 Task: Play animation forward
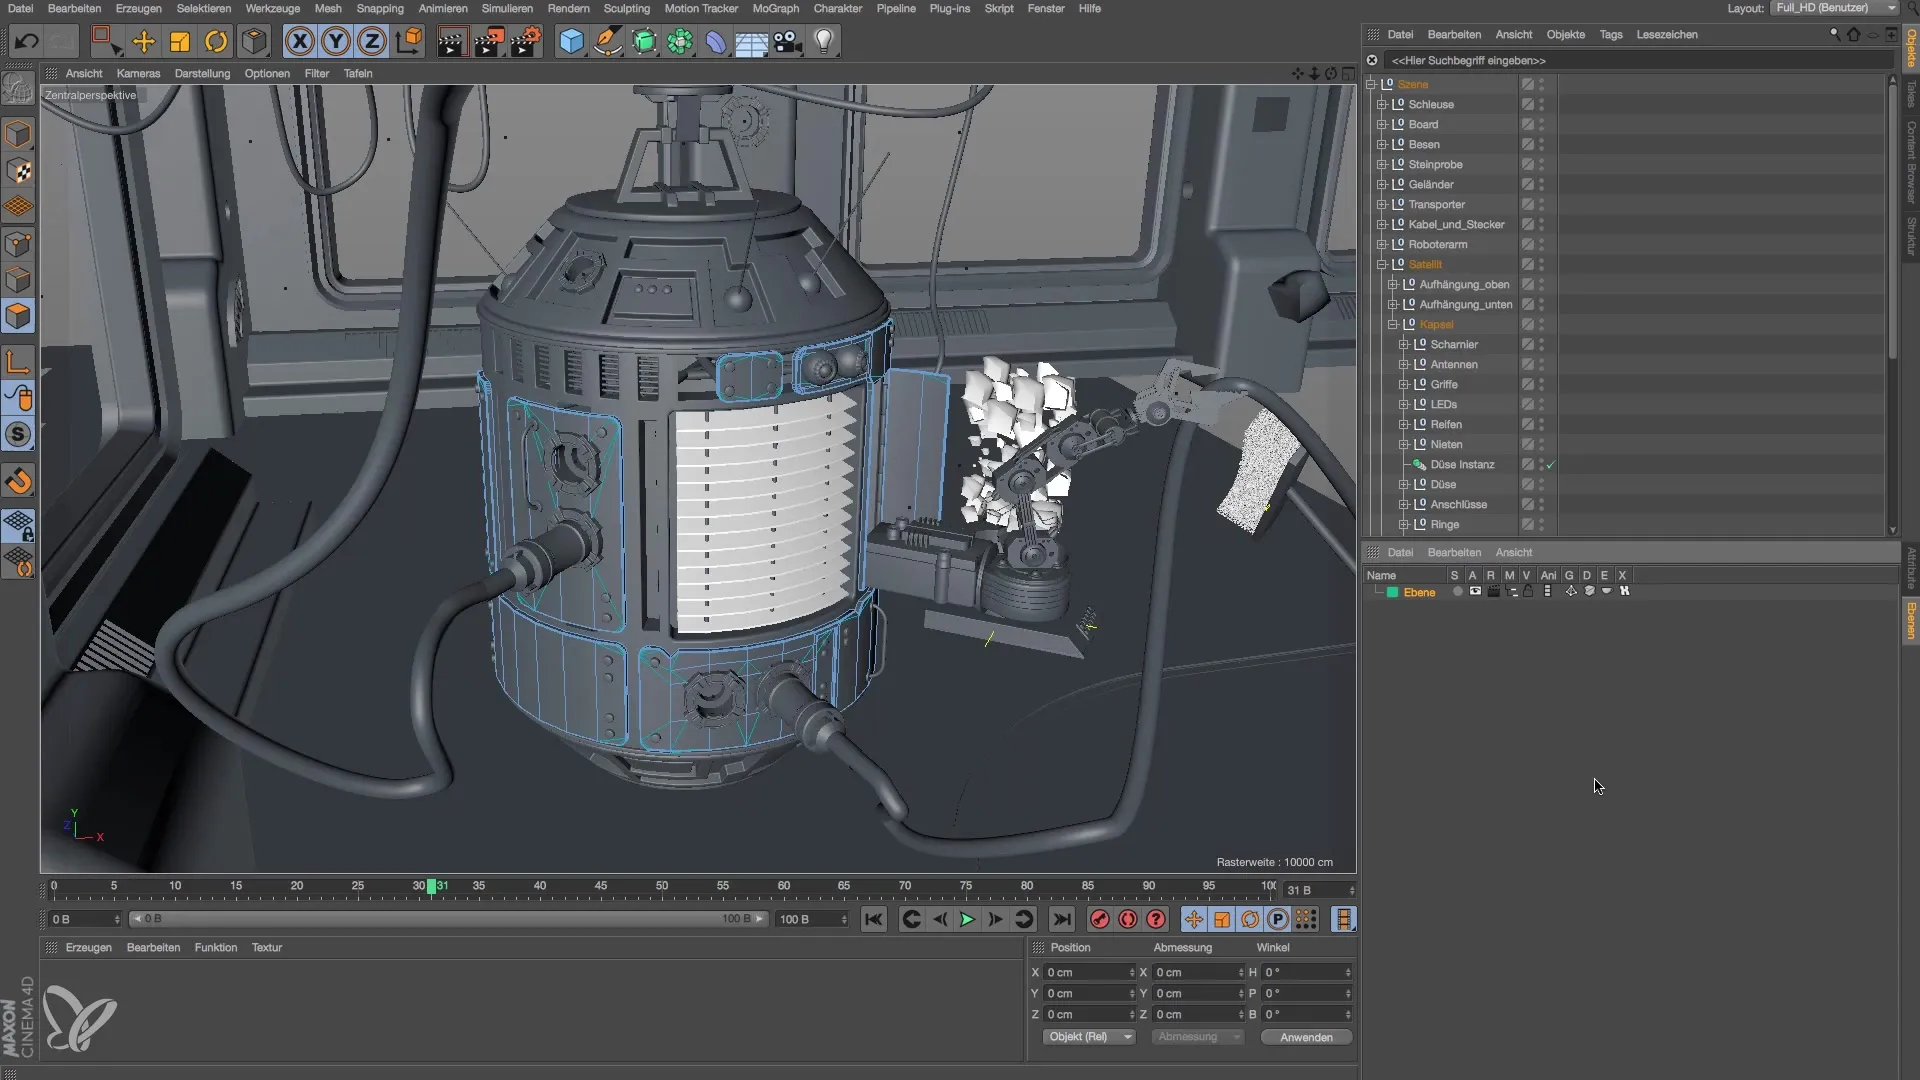click(x=967, y=919)
